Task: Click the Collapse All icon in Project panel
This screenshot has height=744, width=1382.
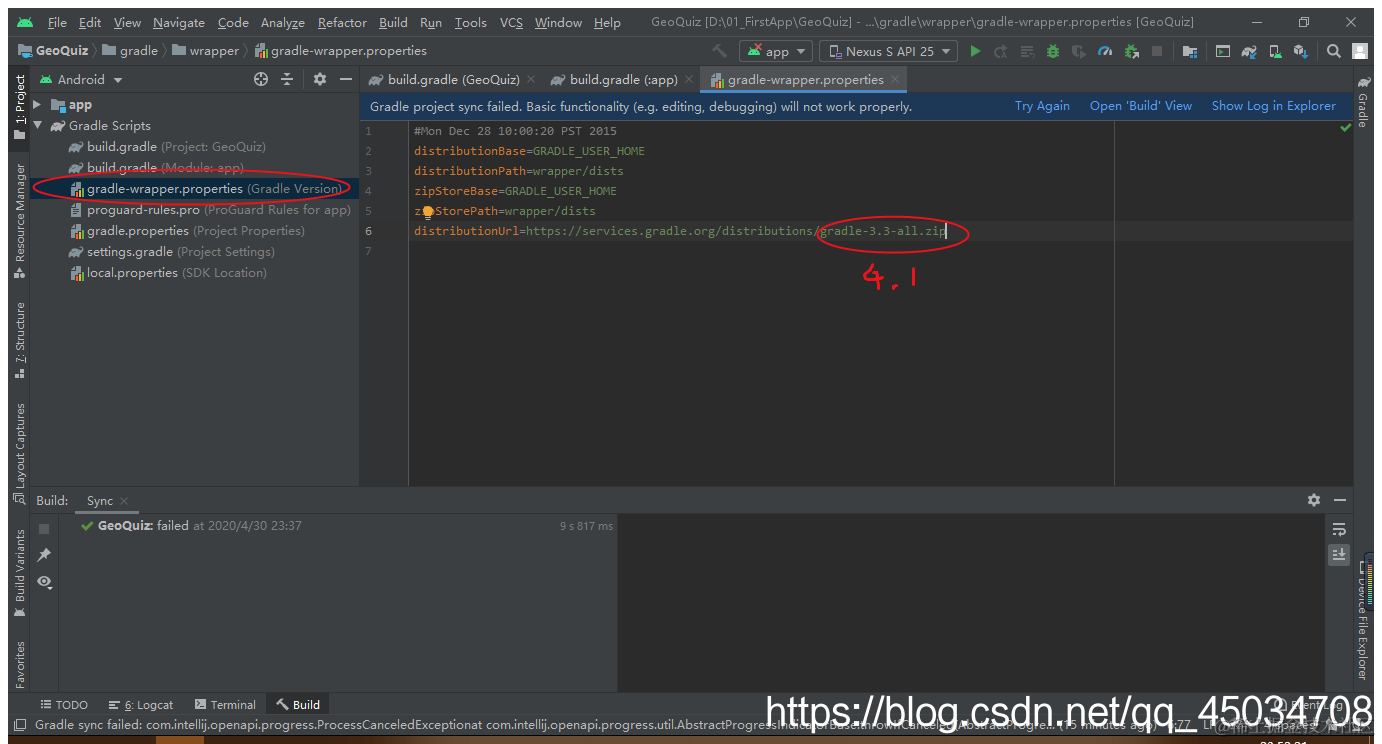Action: [x=287, y=79]
